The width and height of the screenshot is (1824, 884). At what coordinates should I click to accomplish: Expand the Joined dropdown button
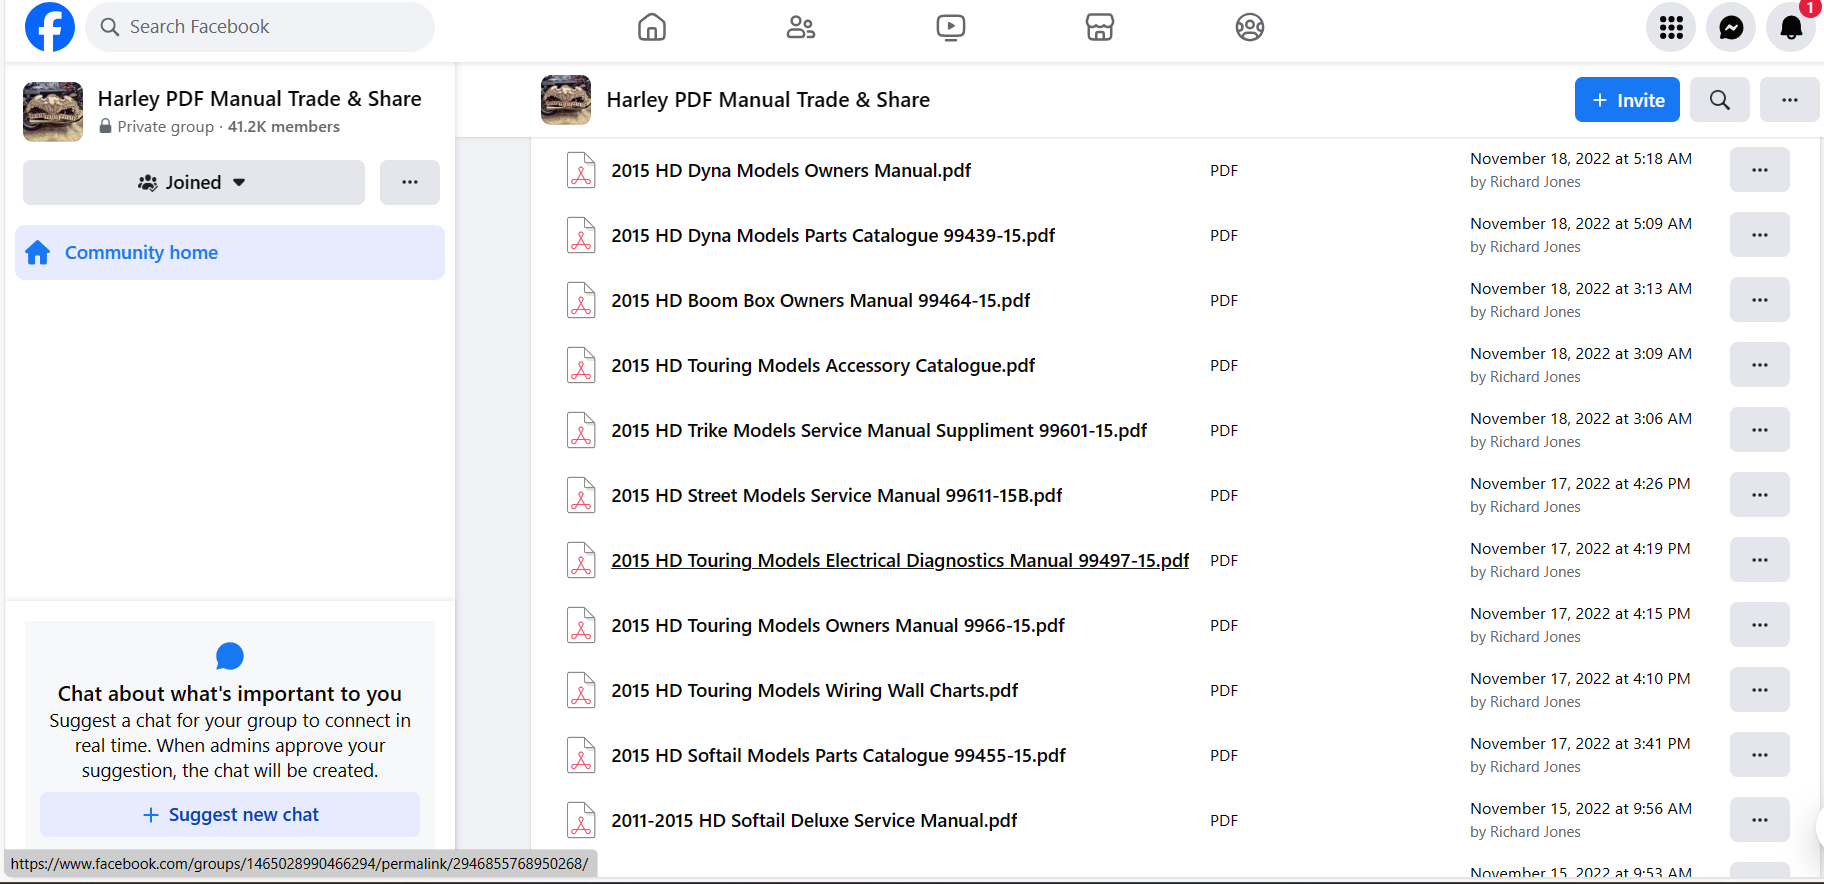pos(193,183)
